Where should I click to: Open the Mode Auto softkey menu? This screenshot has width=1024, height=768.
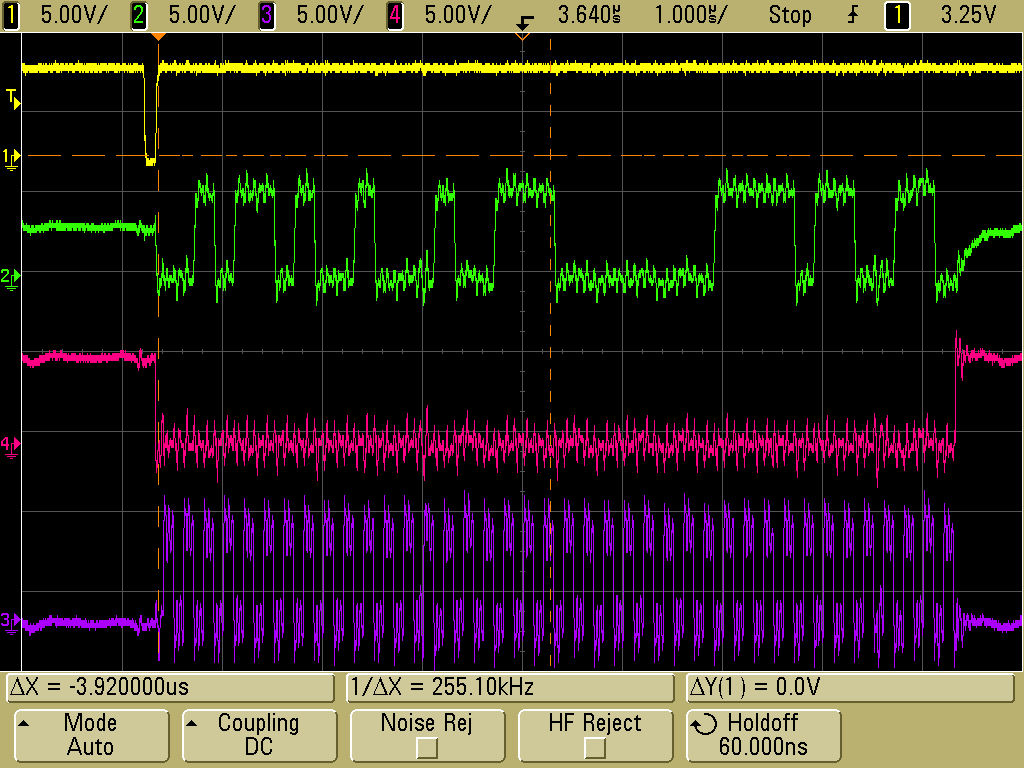91,735
